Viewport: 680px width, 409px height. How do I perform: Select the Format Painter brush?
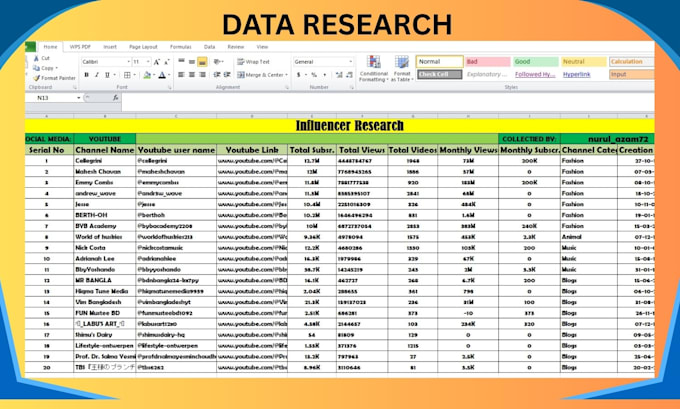click(x=36, y=78)
